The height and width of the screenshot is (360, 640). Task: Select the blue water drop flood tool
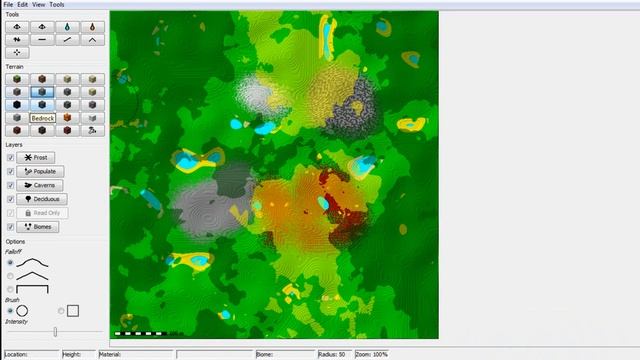[67, 27]
